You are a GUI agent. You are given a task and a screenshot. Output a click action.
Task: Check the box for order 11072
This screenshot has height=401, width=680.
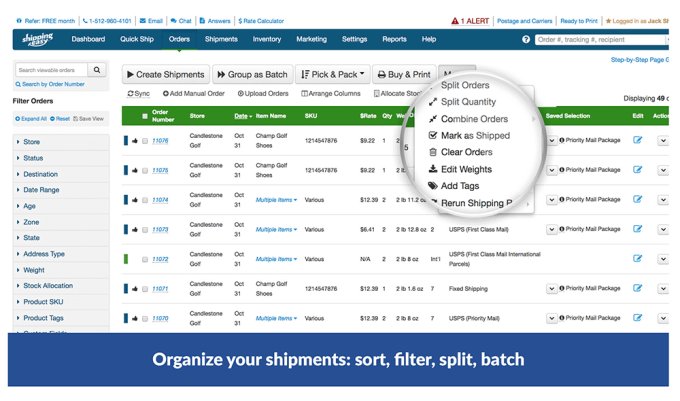pyautogui.click(x=145, y=259)
